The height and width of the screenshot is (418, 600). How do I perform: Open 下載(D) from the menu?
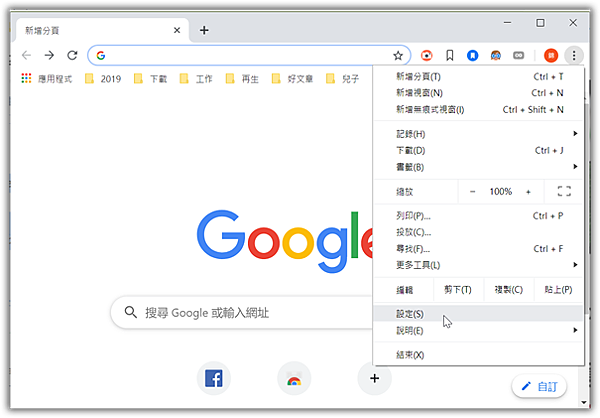click(479, 150)
